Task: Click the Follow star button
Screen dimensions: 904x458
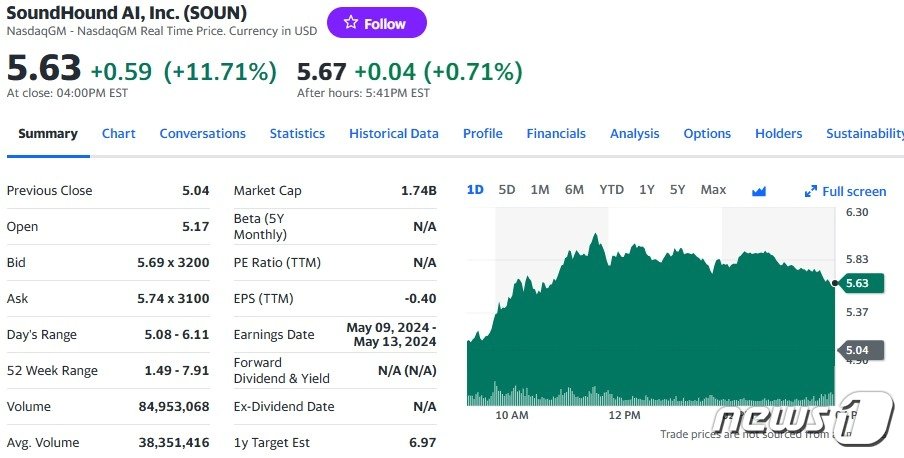Action: tap(376, 23)
